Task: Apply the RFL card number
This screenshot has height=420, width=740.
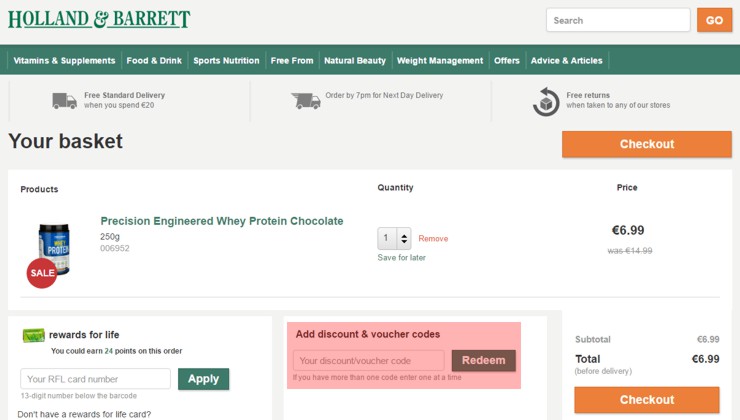Action: [203, 379]
